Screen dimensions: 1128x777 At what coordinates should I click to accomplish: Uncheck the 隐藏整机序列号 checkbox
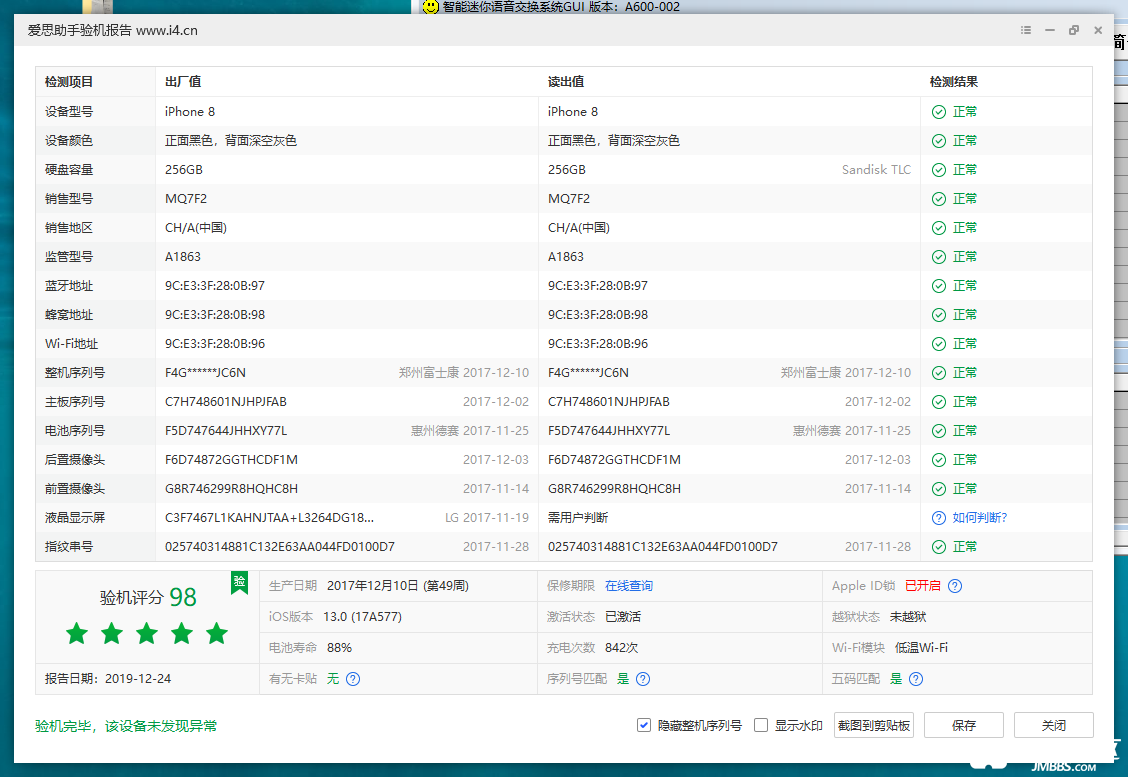pyautogui.click(x=644, y=725)
